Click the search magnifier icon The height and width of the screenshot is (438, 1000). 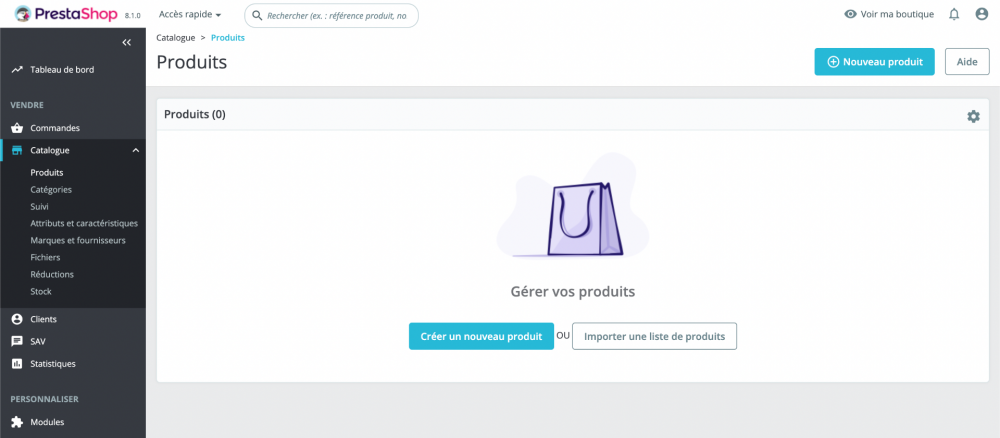(x=258, y=15)
